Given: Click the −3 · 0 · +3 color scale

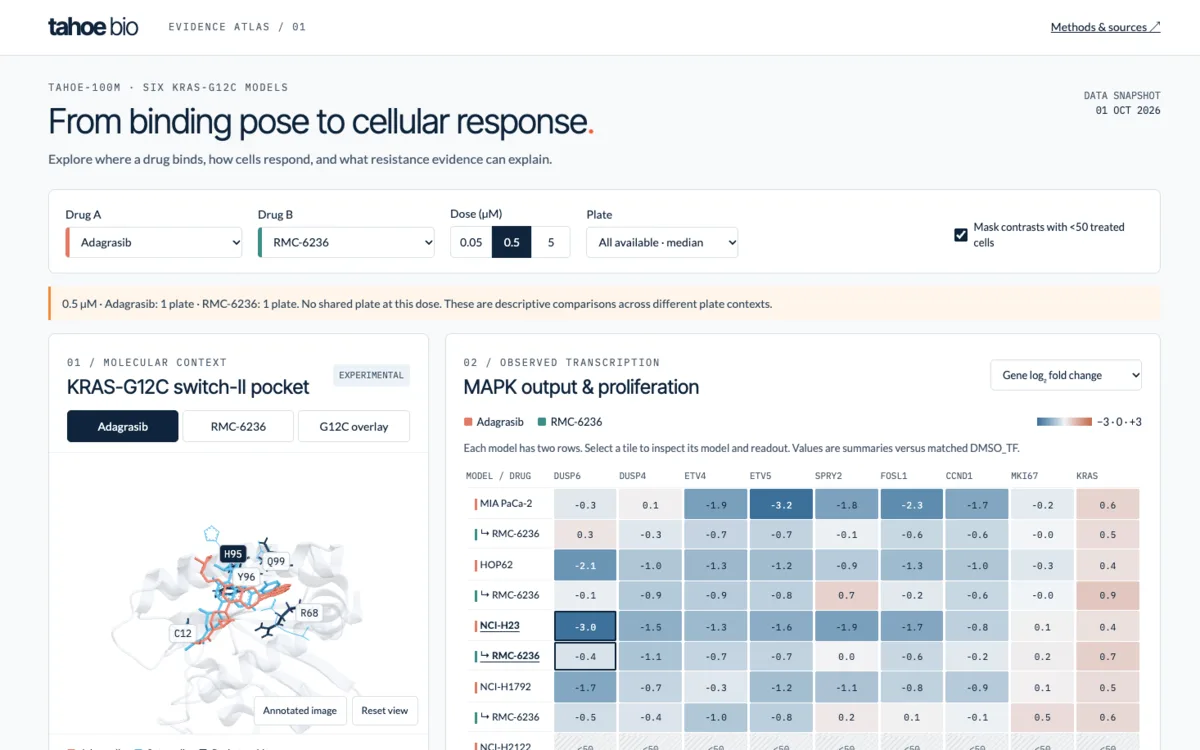Looking at the screenshot, I should (x=1089, y=422).
